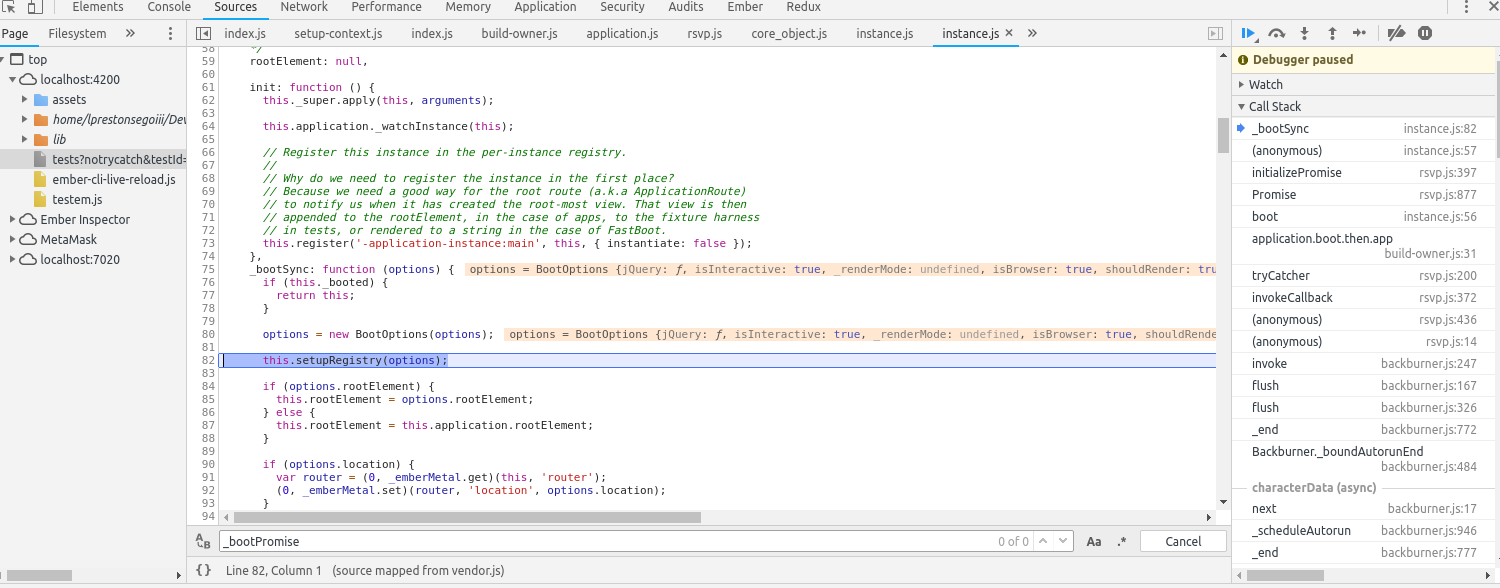Resume script execution
1500x588 pixels.
[1249, 33]
